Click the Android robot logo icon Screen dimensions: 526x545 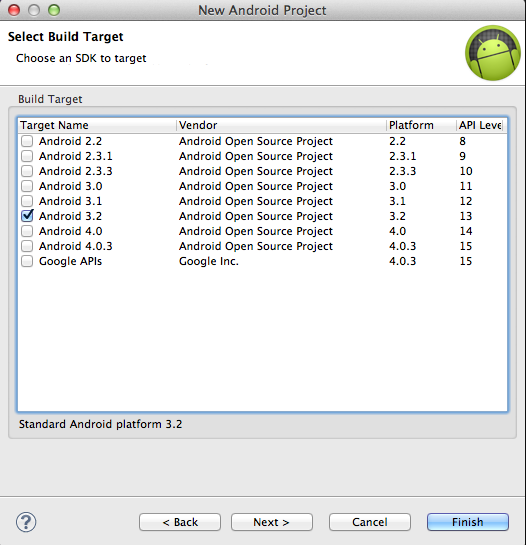493,53
